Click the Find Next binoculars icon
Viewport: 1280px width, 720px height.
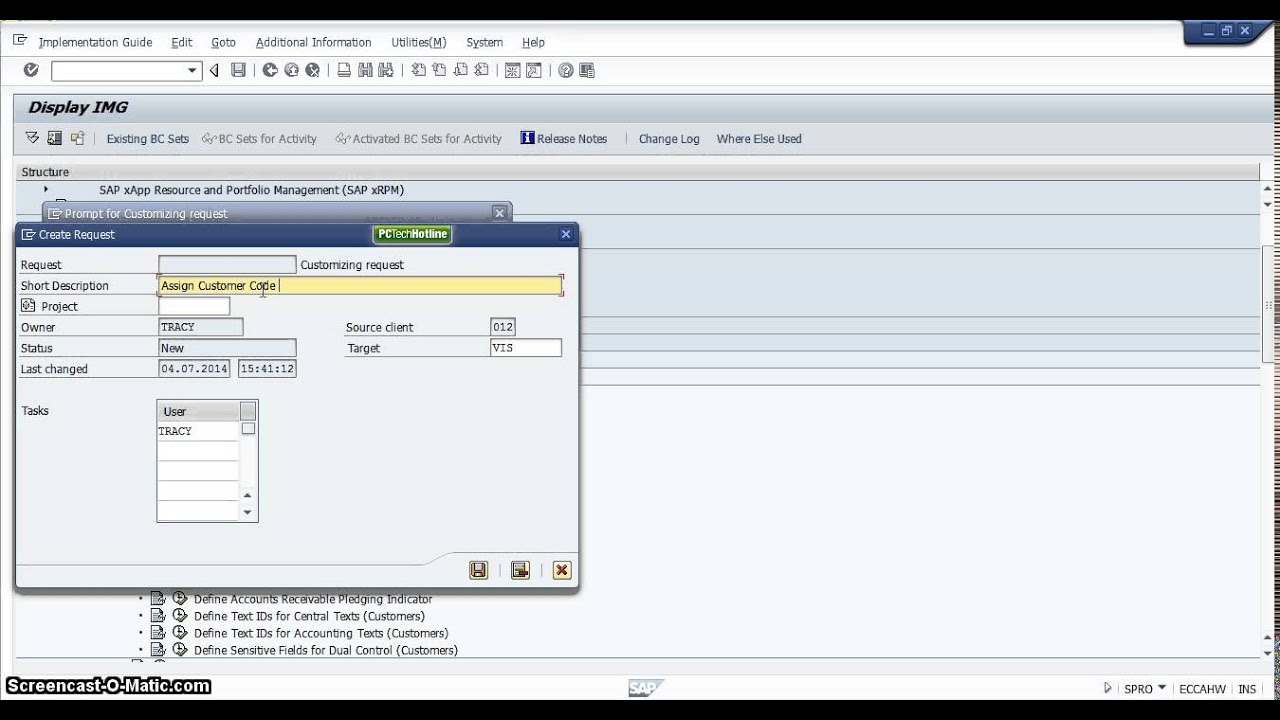pos(386,70)
